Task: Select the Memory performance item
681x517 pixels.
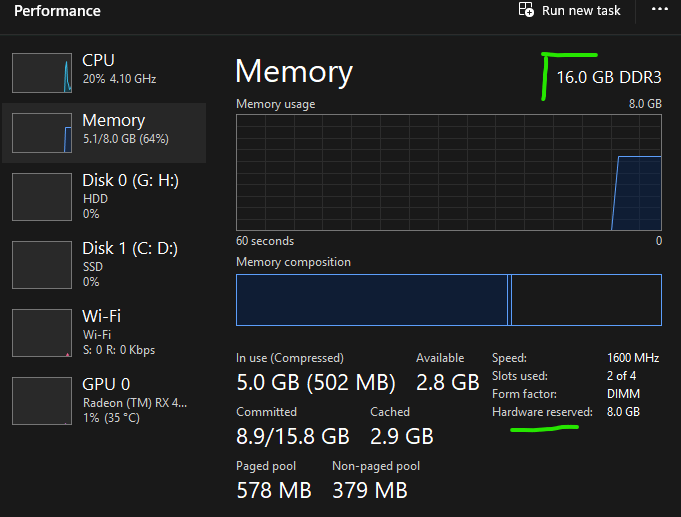Action: tap(104, 133)
